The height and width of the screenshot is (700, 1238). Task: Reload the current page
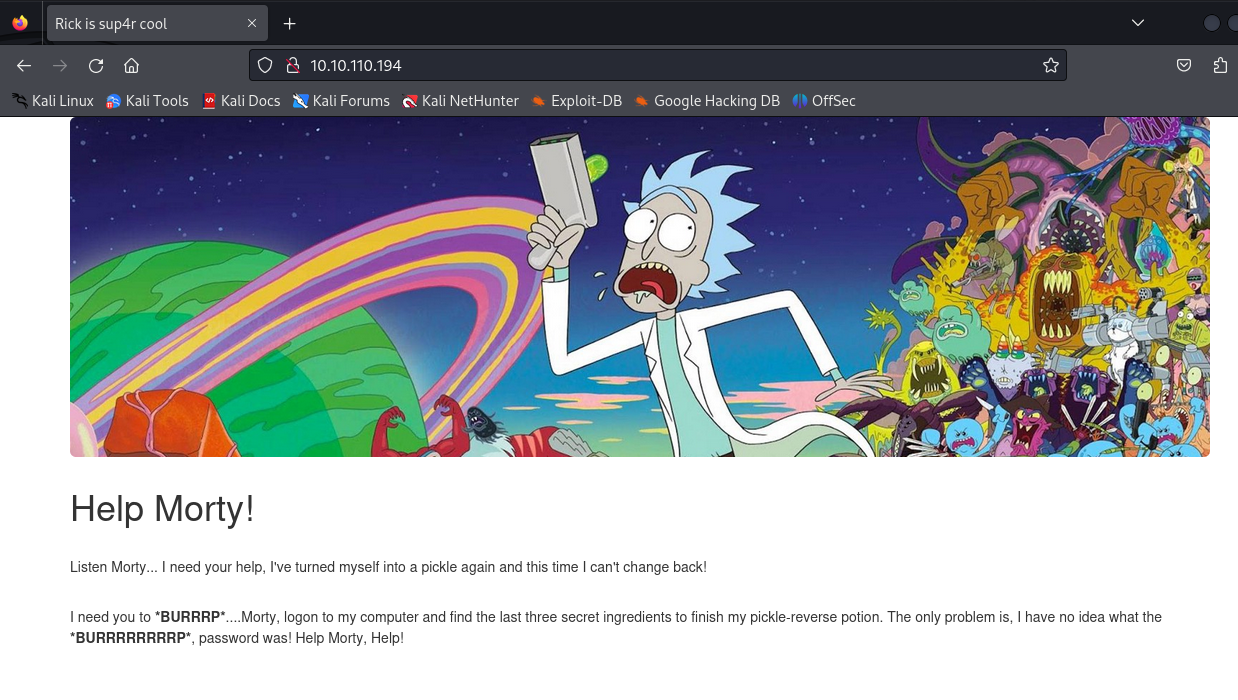click(x=96, y=66)
